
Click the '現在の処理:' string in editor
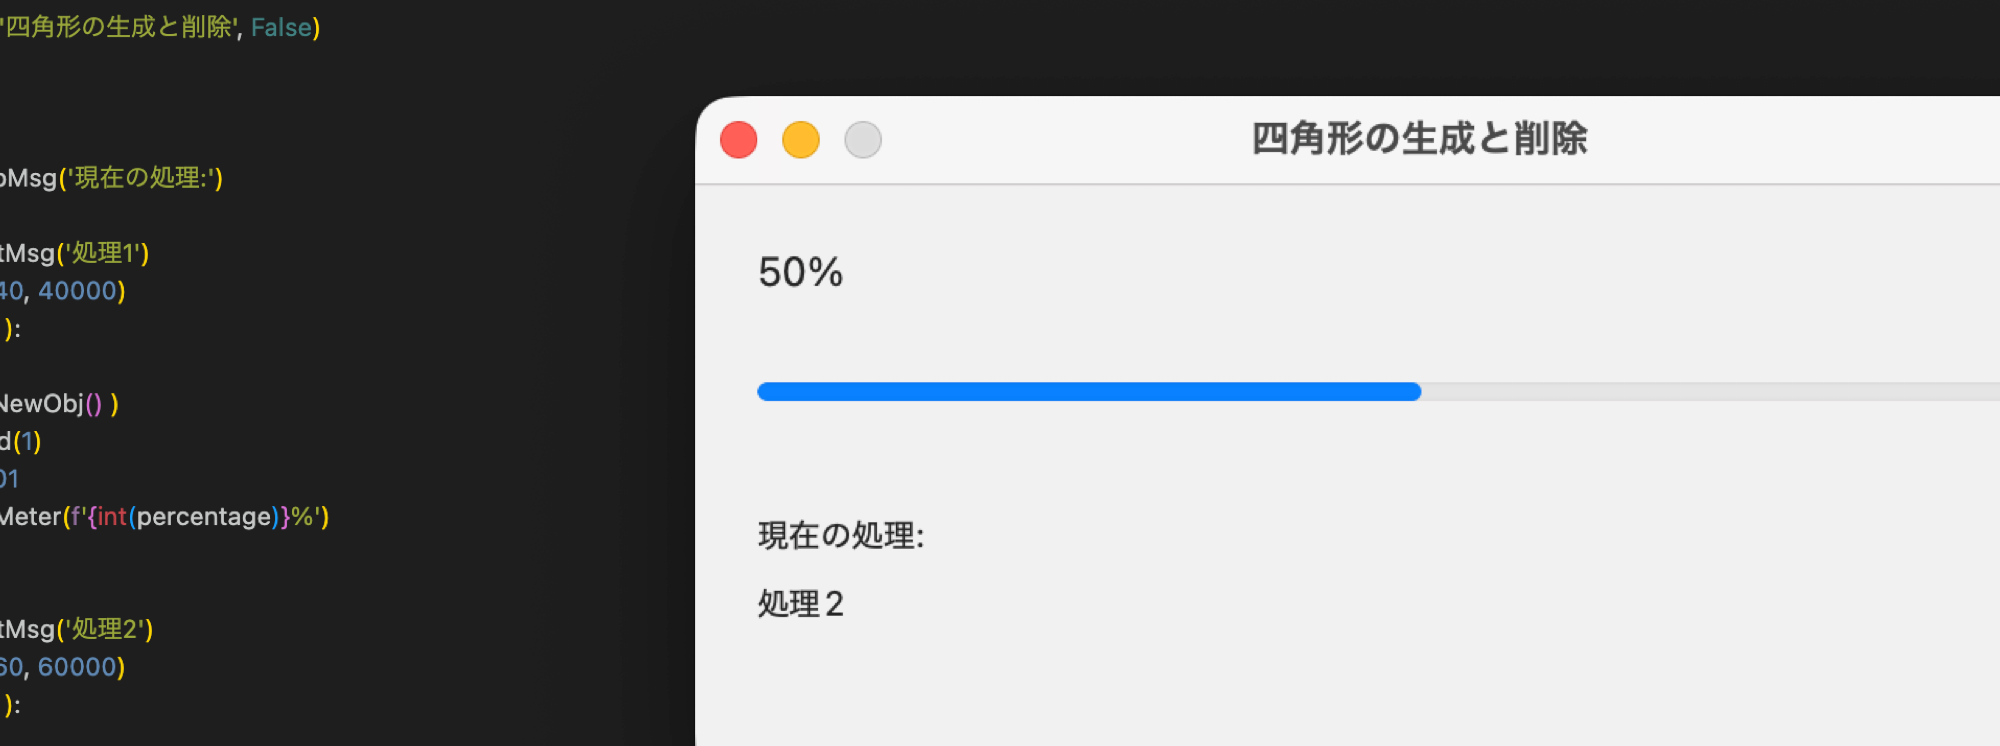pyautogui.click(x=140, y=178)
